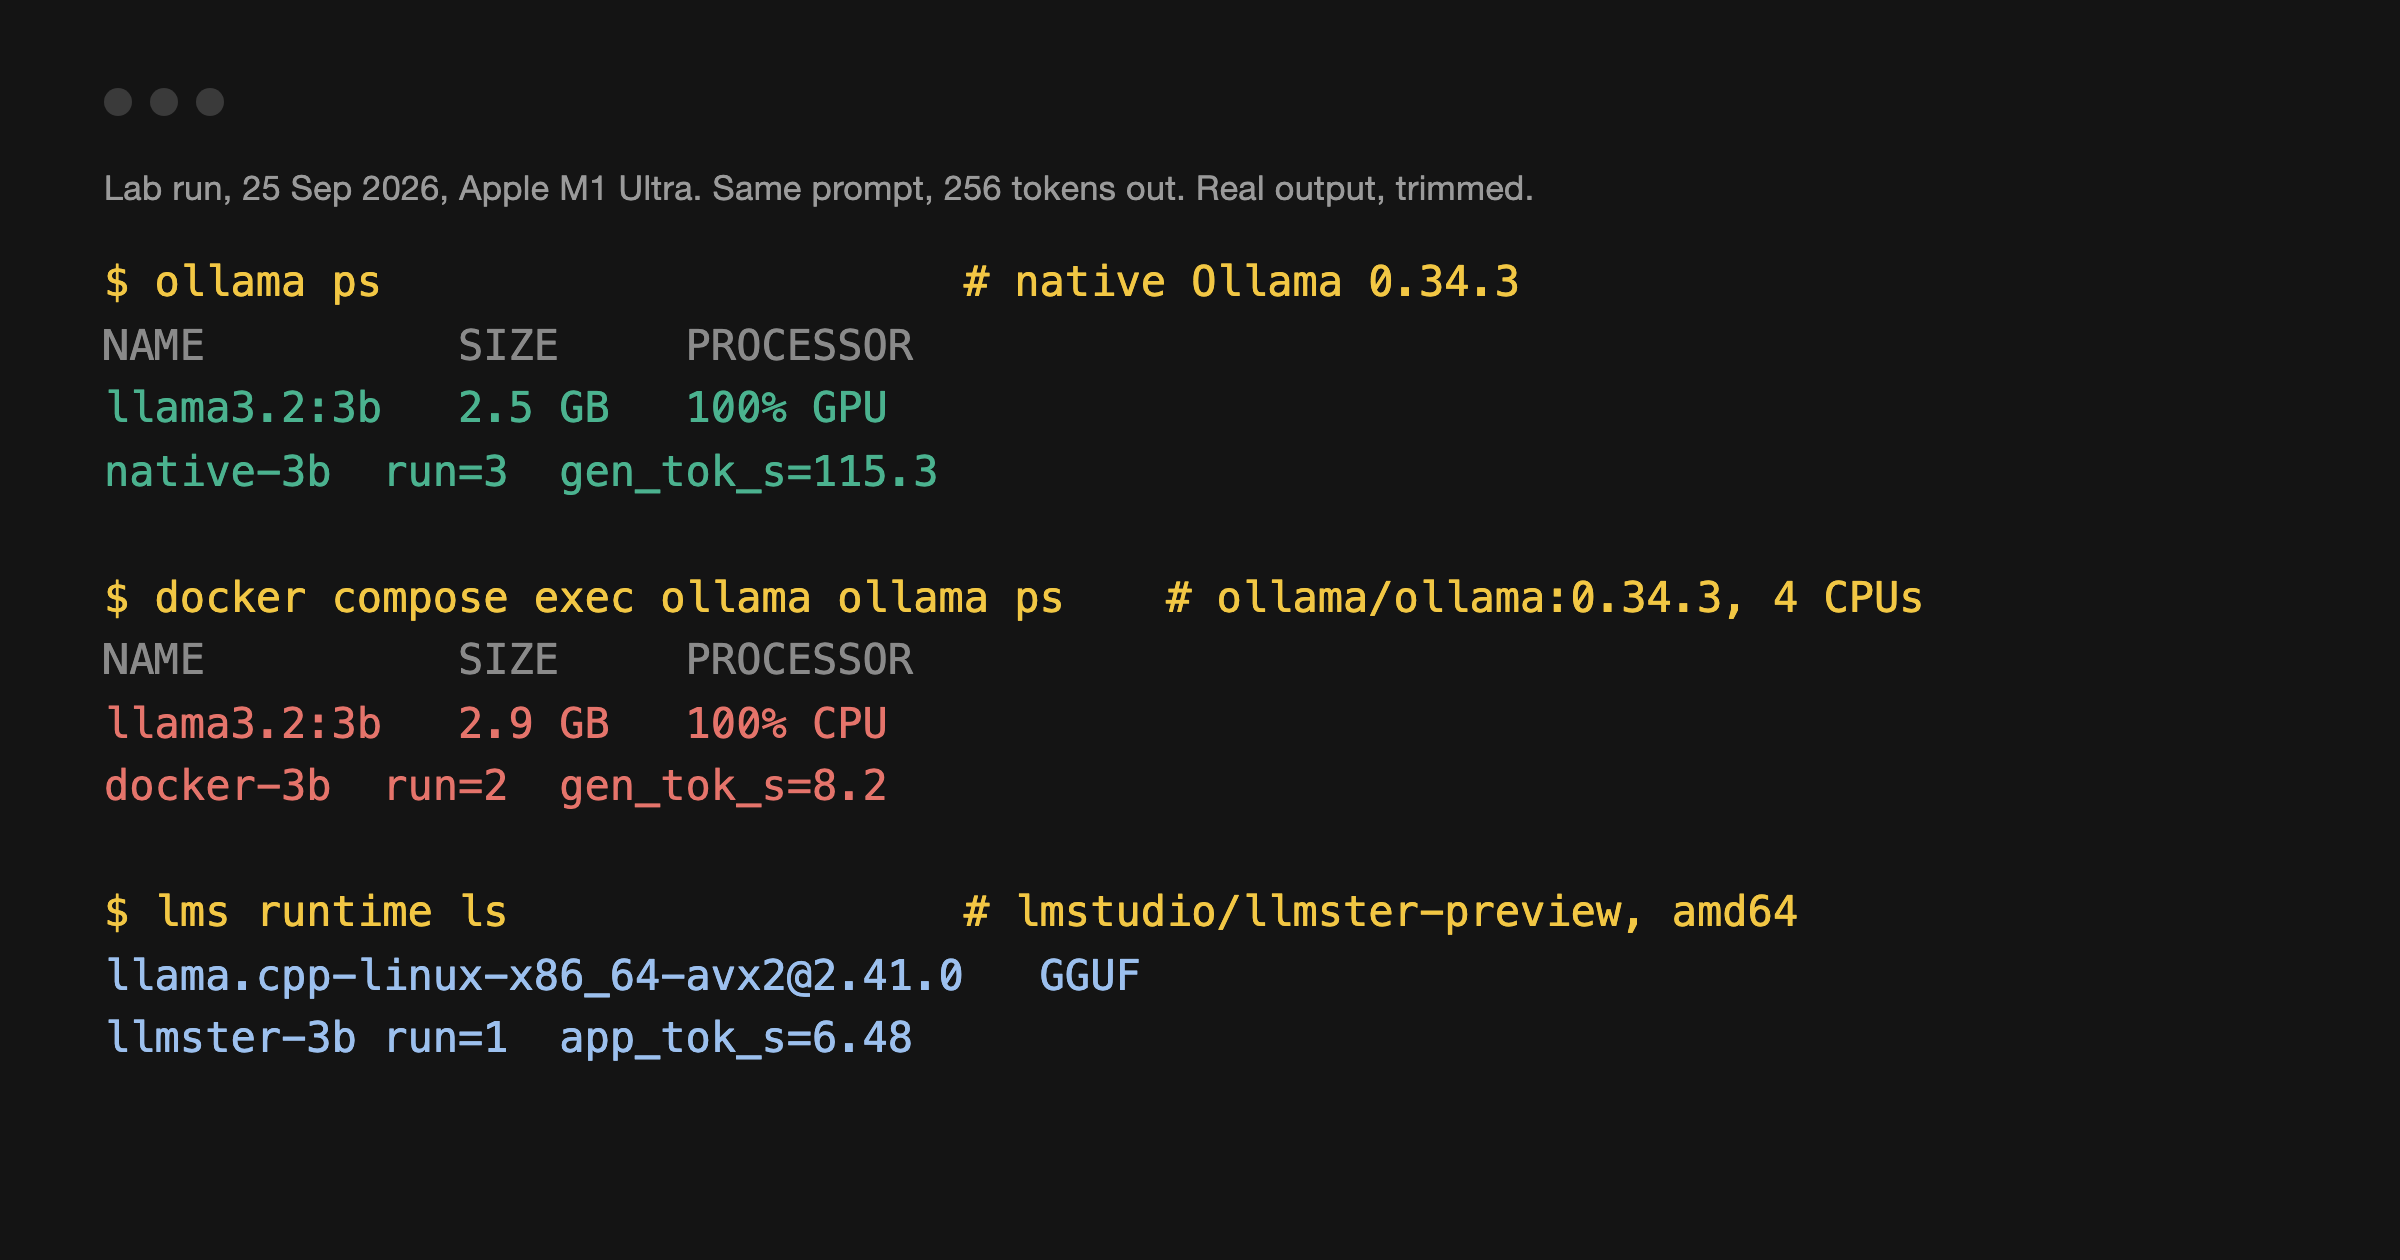The width and height of the screenshot is (2400, 1260).
Task: Click the 'Lab run, 25 Sep 2026' caption
Action: (x=818, y=189)
